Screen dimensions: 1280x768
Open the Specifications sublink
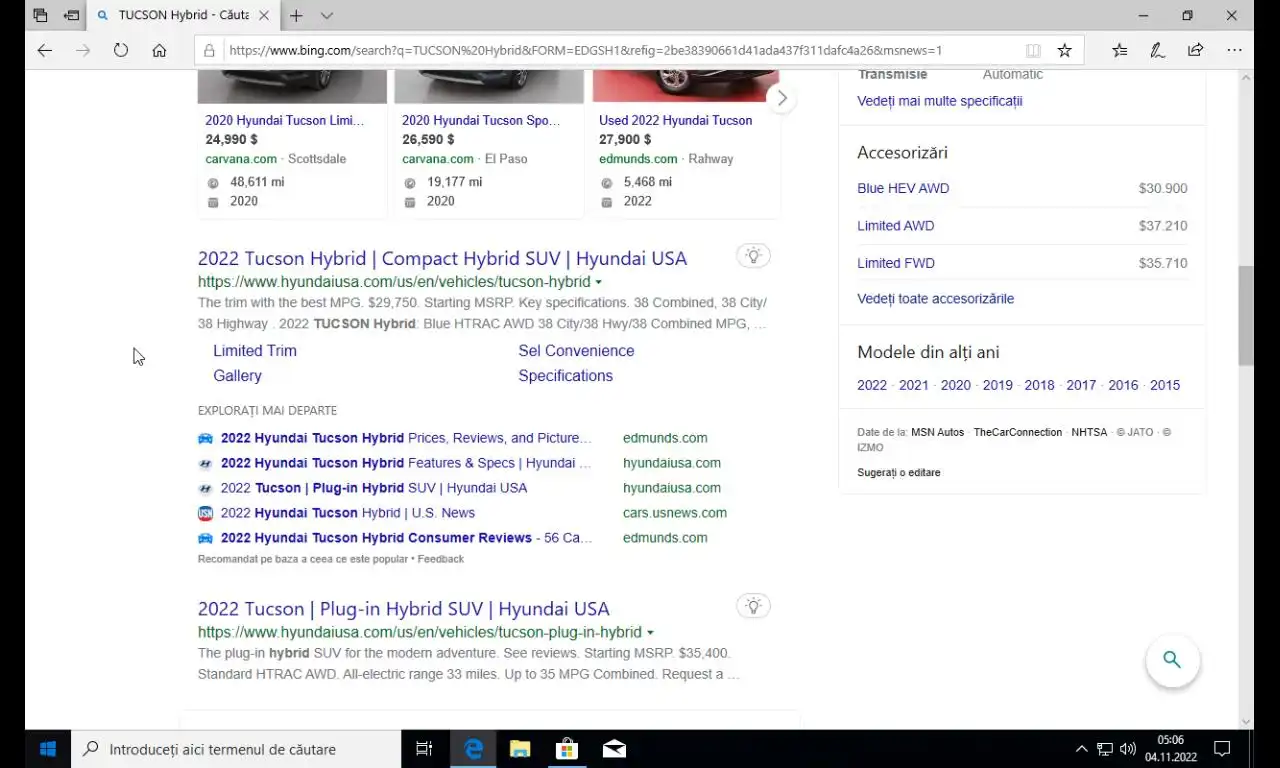pos(565,376)
